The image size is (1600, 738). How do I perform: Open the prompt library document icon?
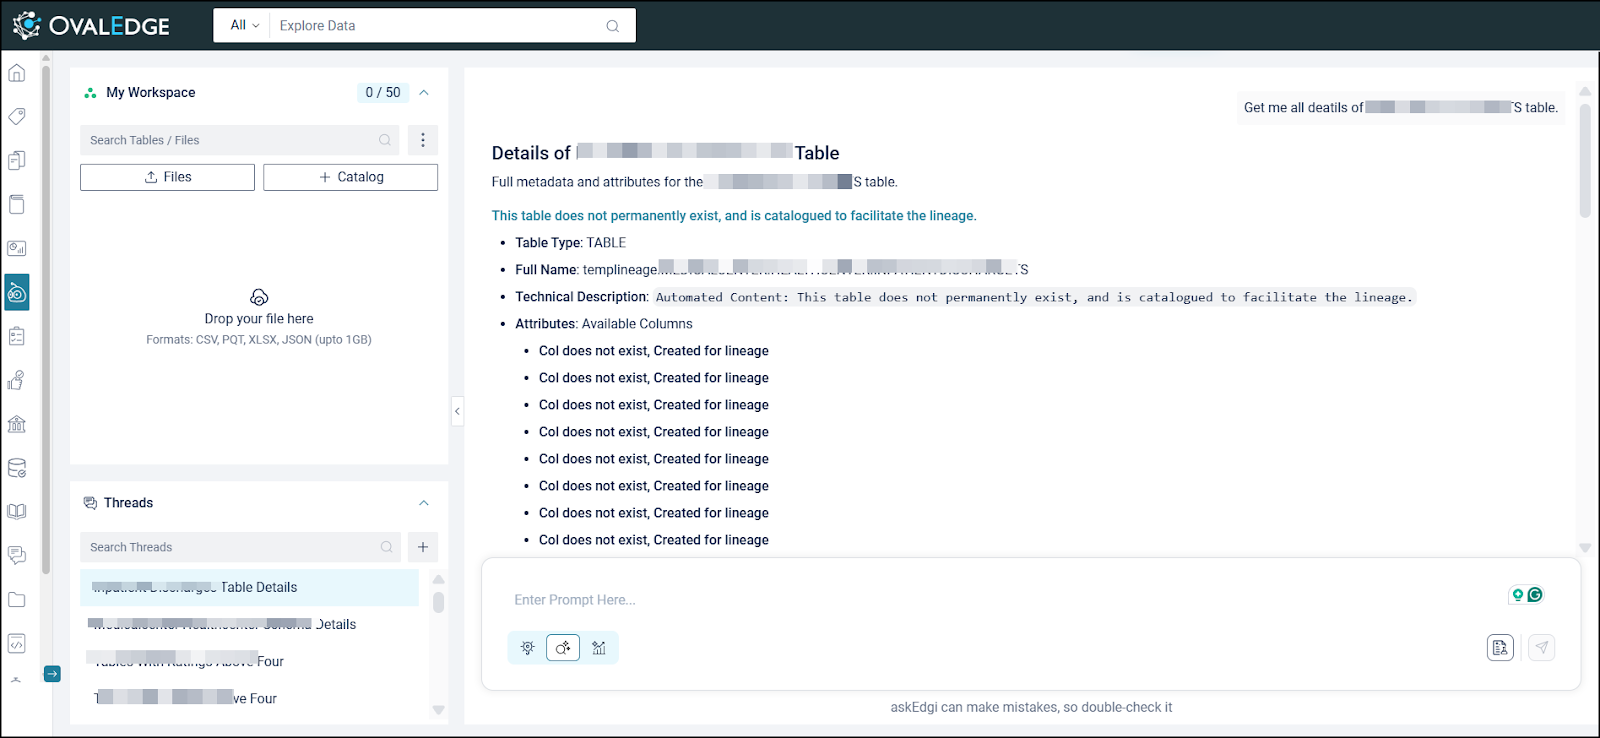(1500, 648)
